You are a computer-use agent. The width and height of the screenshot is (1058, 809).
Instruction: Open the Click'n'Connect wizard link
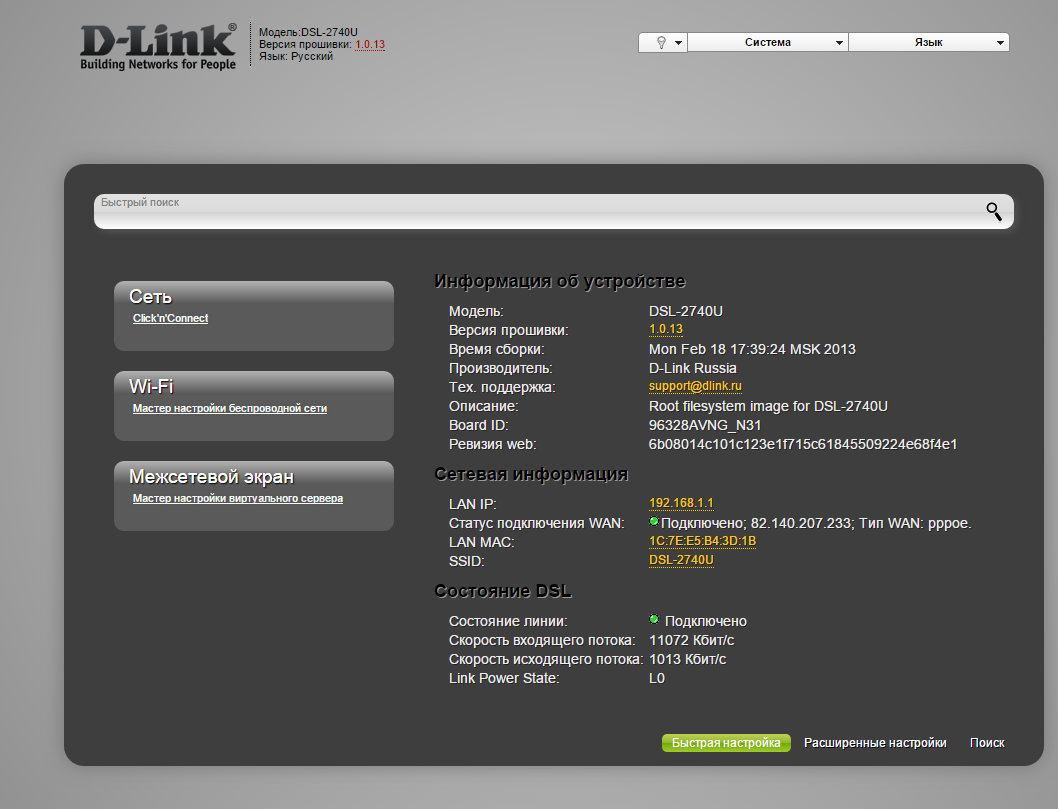point(170,318)
